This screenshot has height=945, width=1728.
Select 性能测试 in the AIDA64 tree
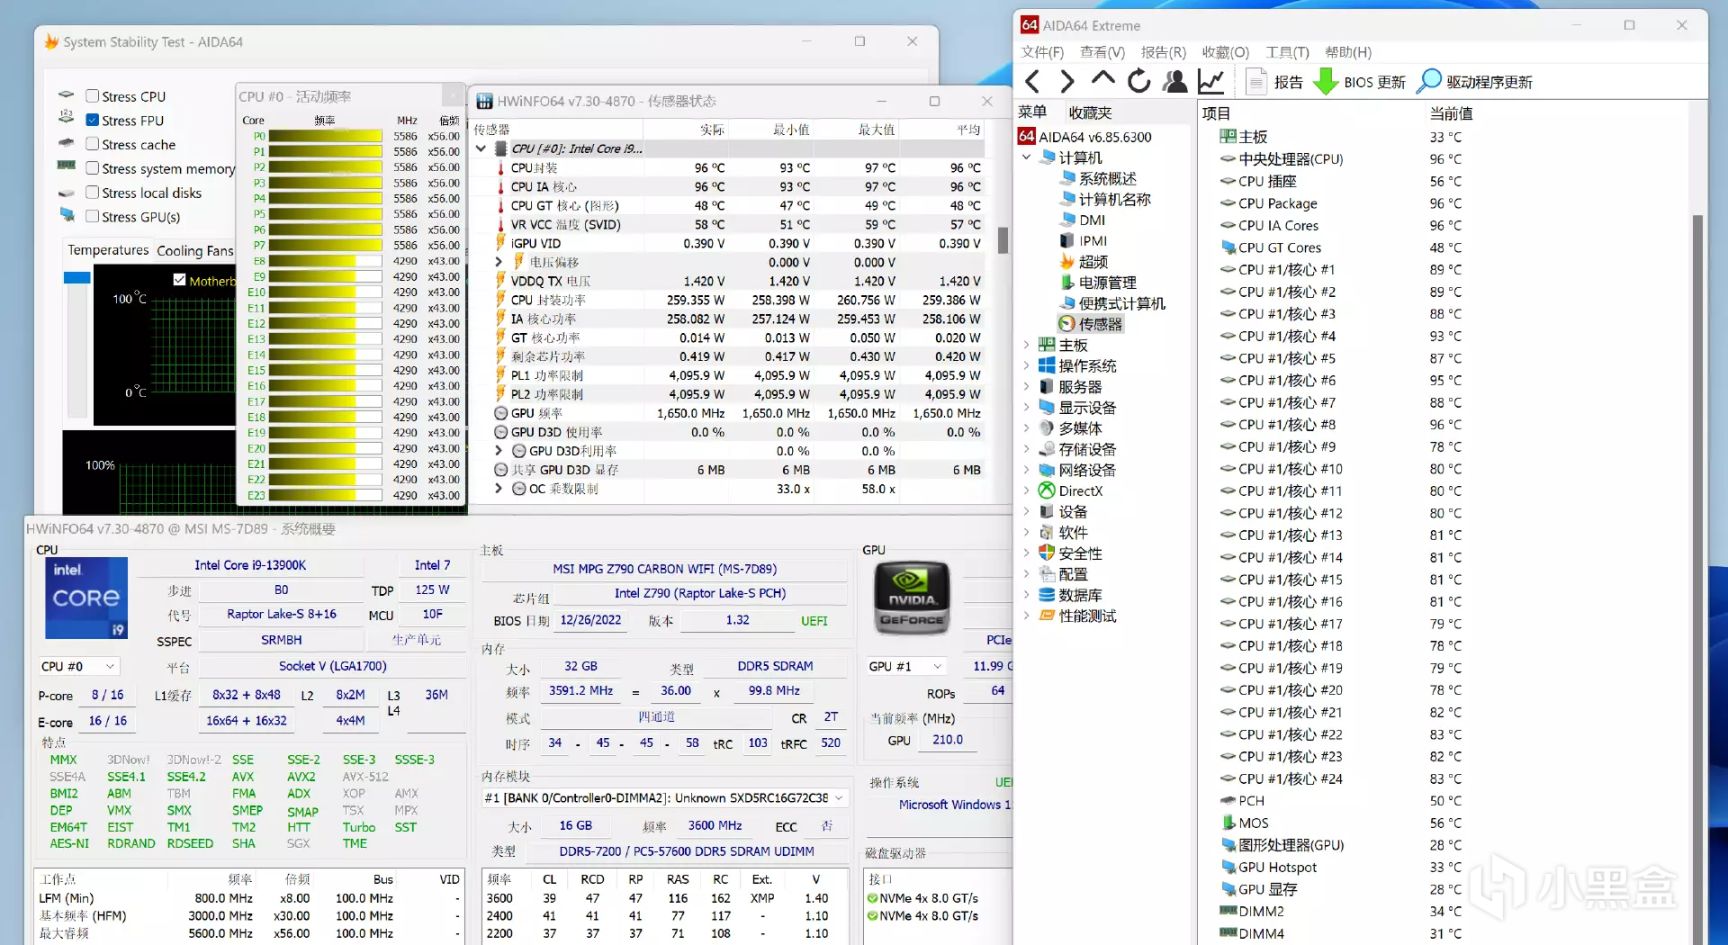[1087, 616]
